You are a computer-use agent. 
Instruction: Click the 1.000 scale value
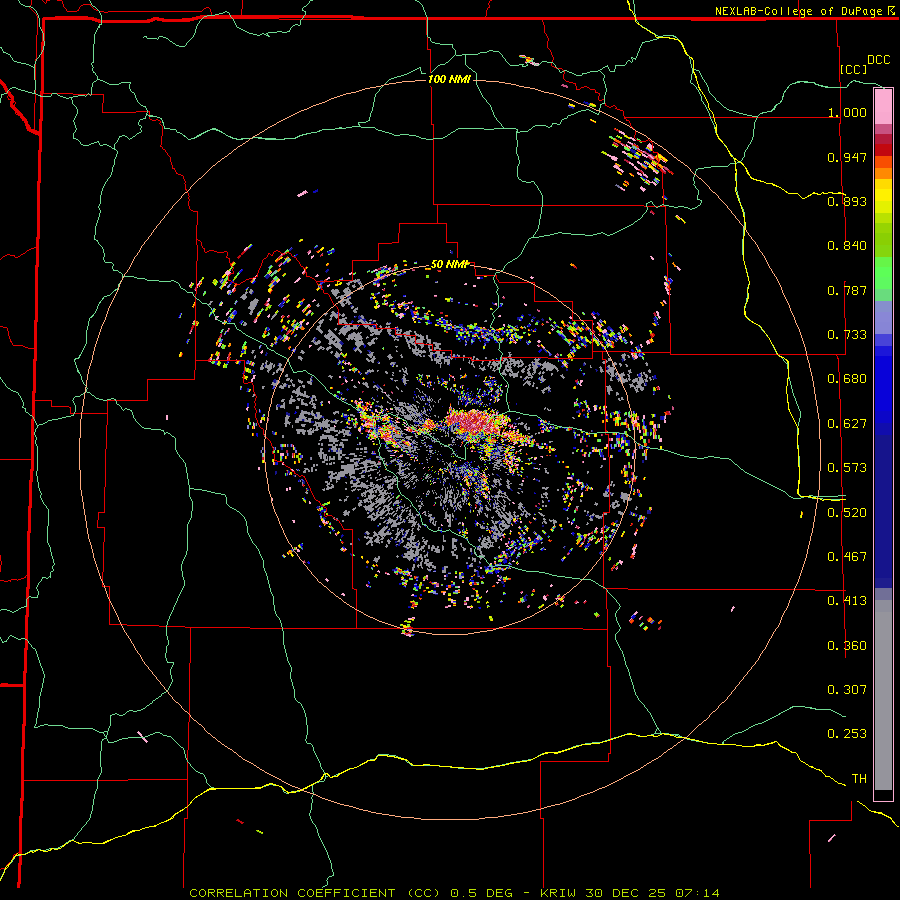pyautogui.click(x=847, y=112)
